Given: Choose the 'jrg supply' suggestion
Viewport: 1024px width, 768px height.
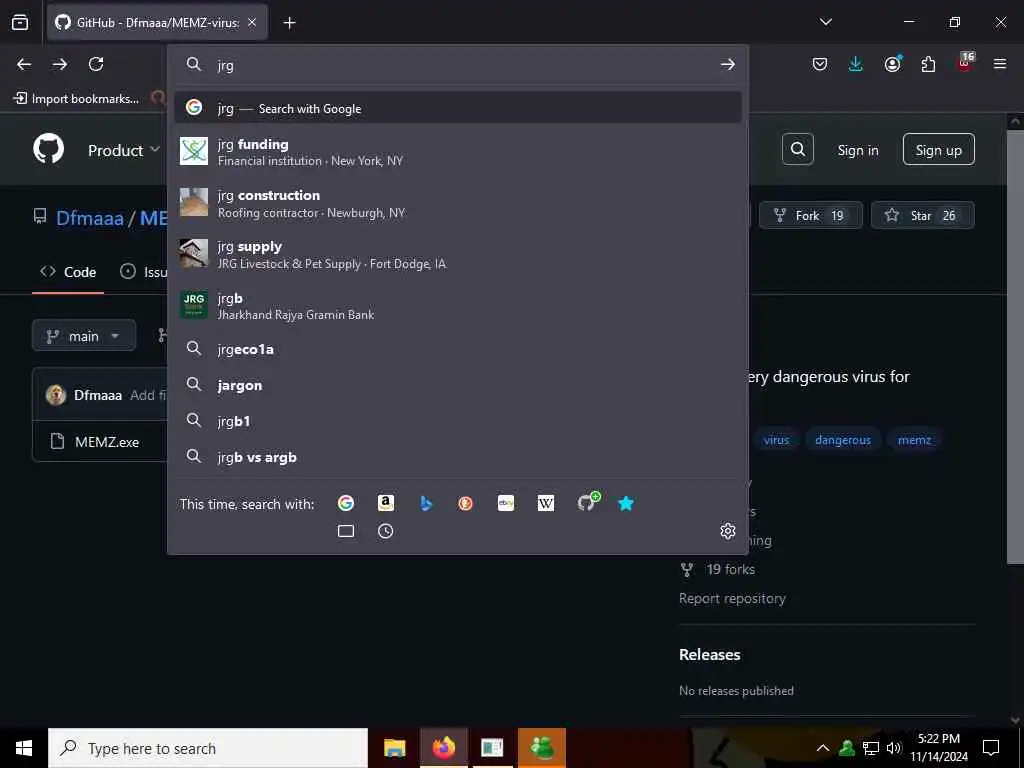Looking at the screenshot, I should click(457, 254).
